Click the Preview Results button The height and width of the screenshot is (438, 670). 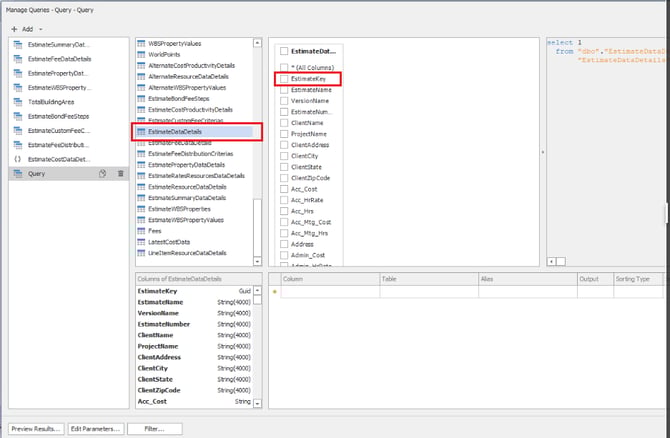click(36, 428)
